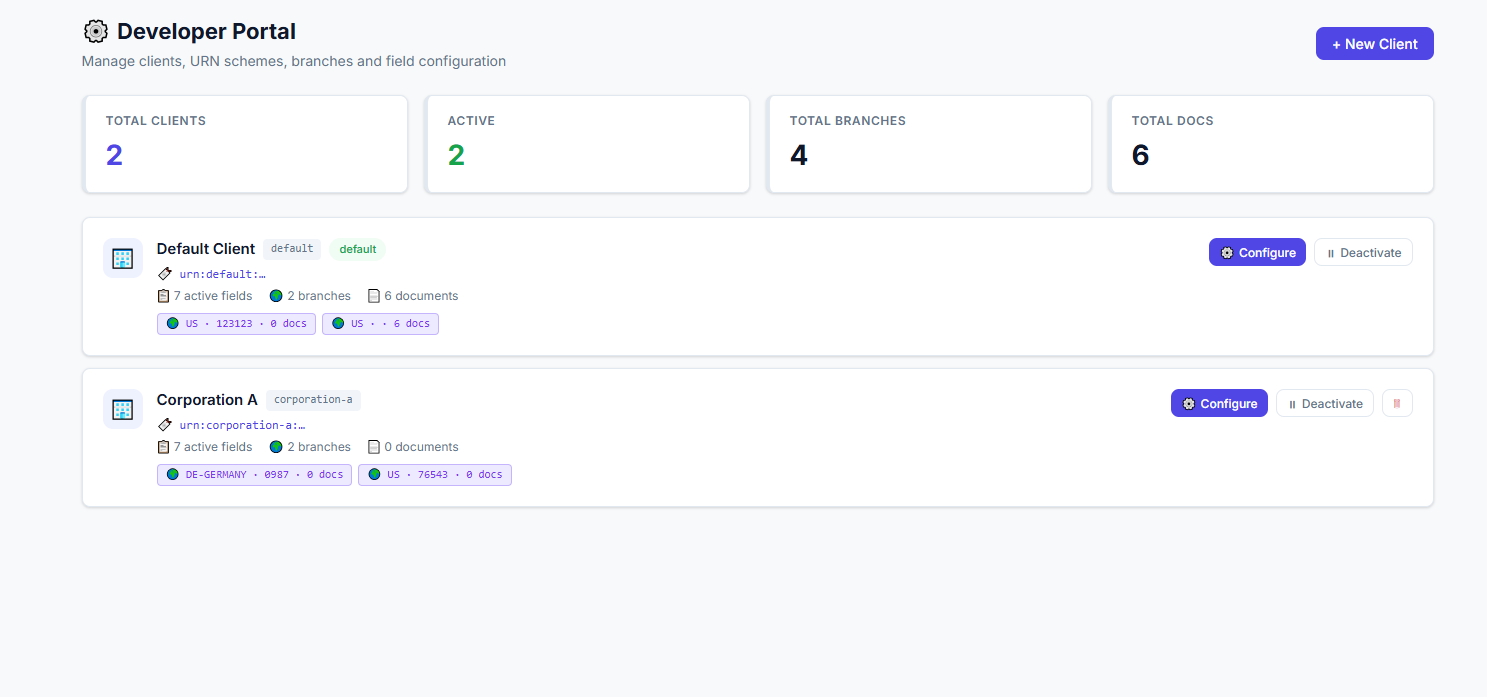Viewport: 1487px width, 697px height.
Task: Select the DE-GERMANY · 0987 branch chip
Action: 254,475
